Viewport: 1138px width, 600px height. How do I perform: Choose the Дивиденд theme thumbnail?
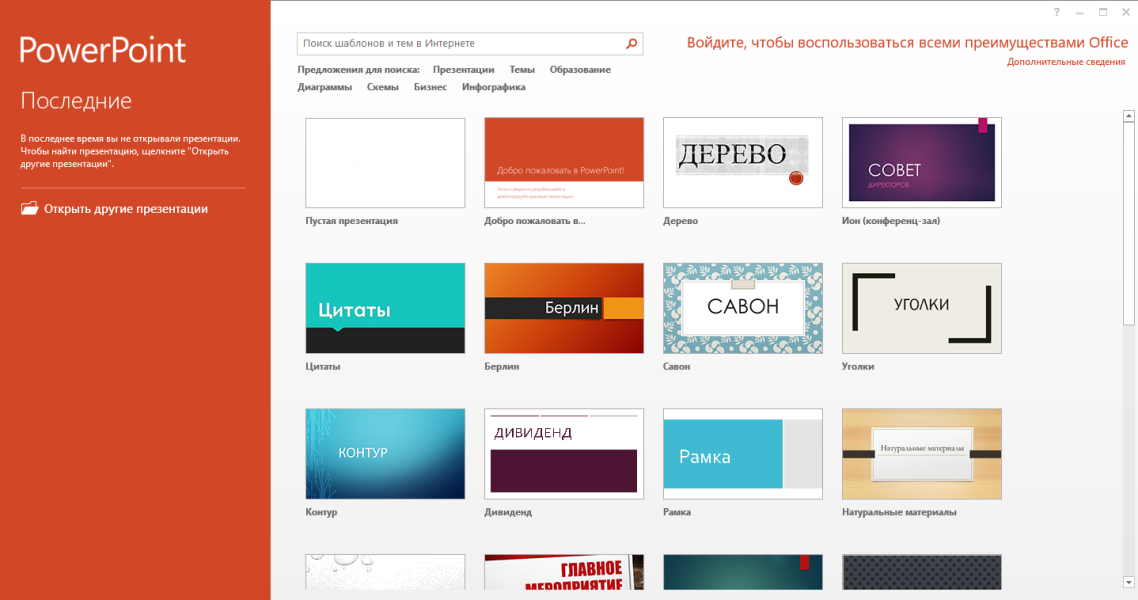(564, 453)
